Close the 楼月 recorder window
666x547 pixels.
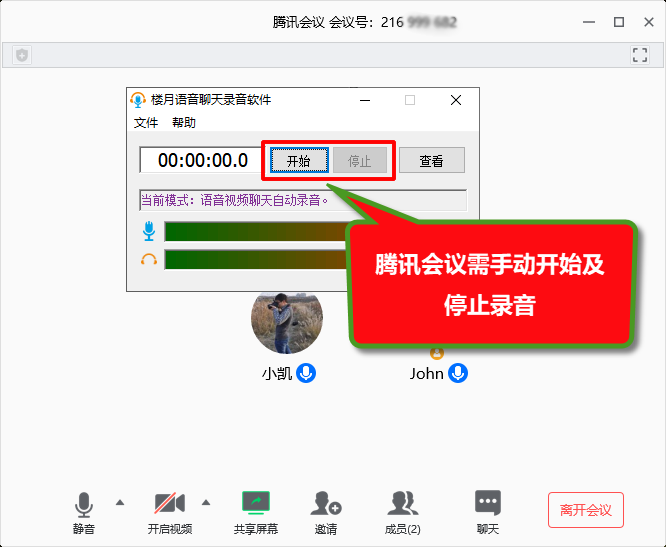[456, 100]
